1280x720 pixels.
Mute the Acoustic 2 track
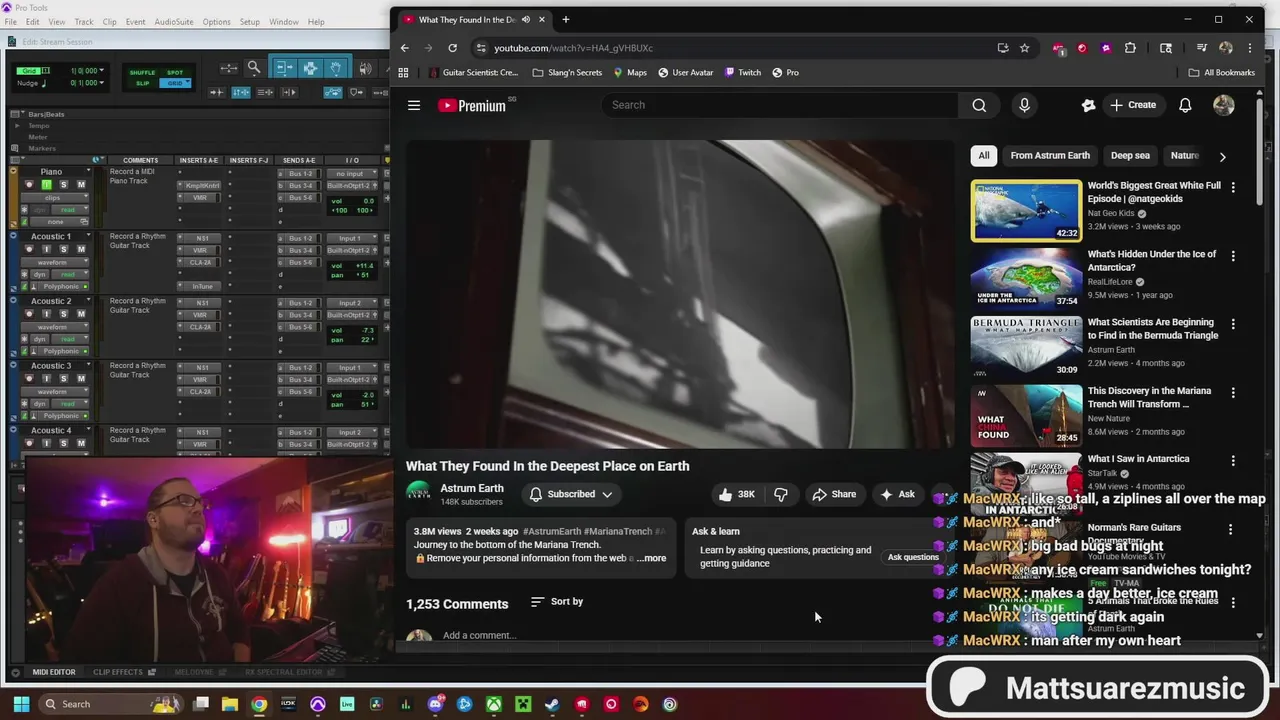pos(81,314)
